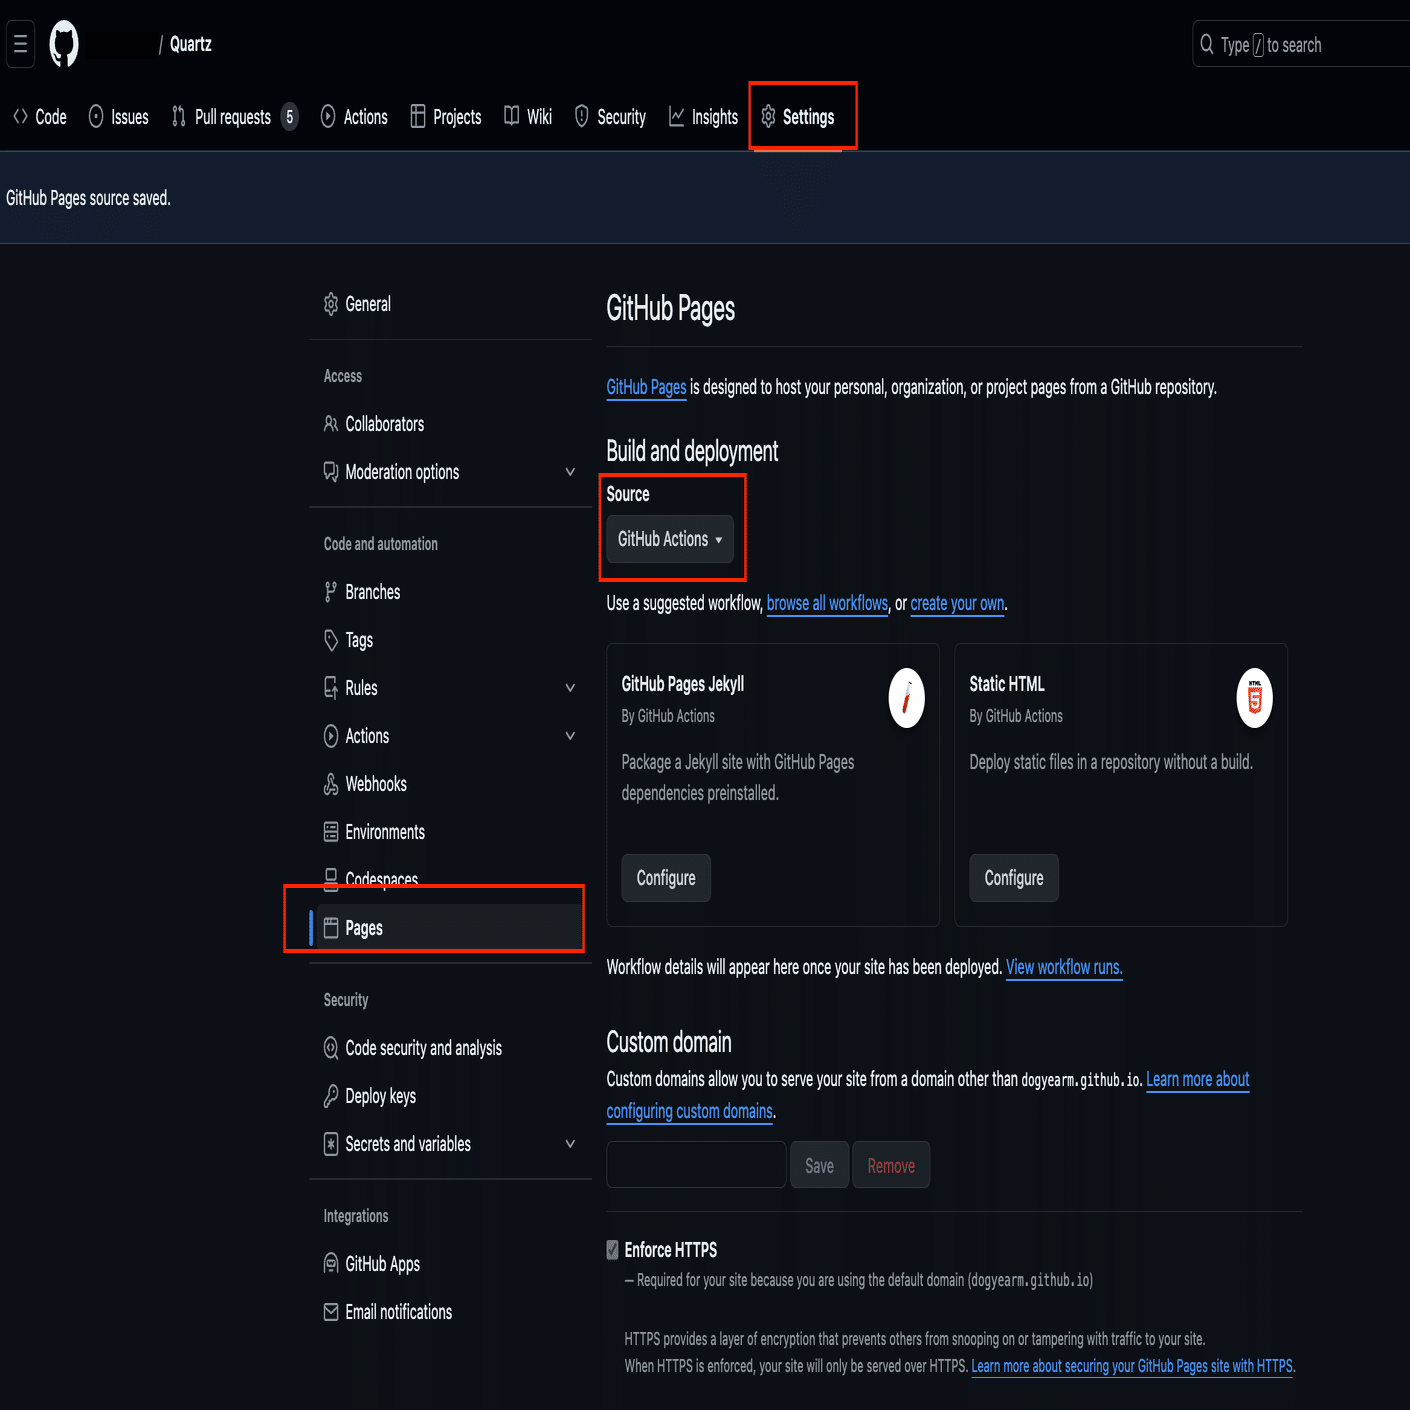Click the Deploy keys key icon

tap(331, 1096)
